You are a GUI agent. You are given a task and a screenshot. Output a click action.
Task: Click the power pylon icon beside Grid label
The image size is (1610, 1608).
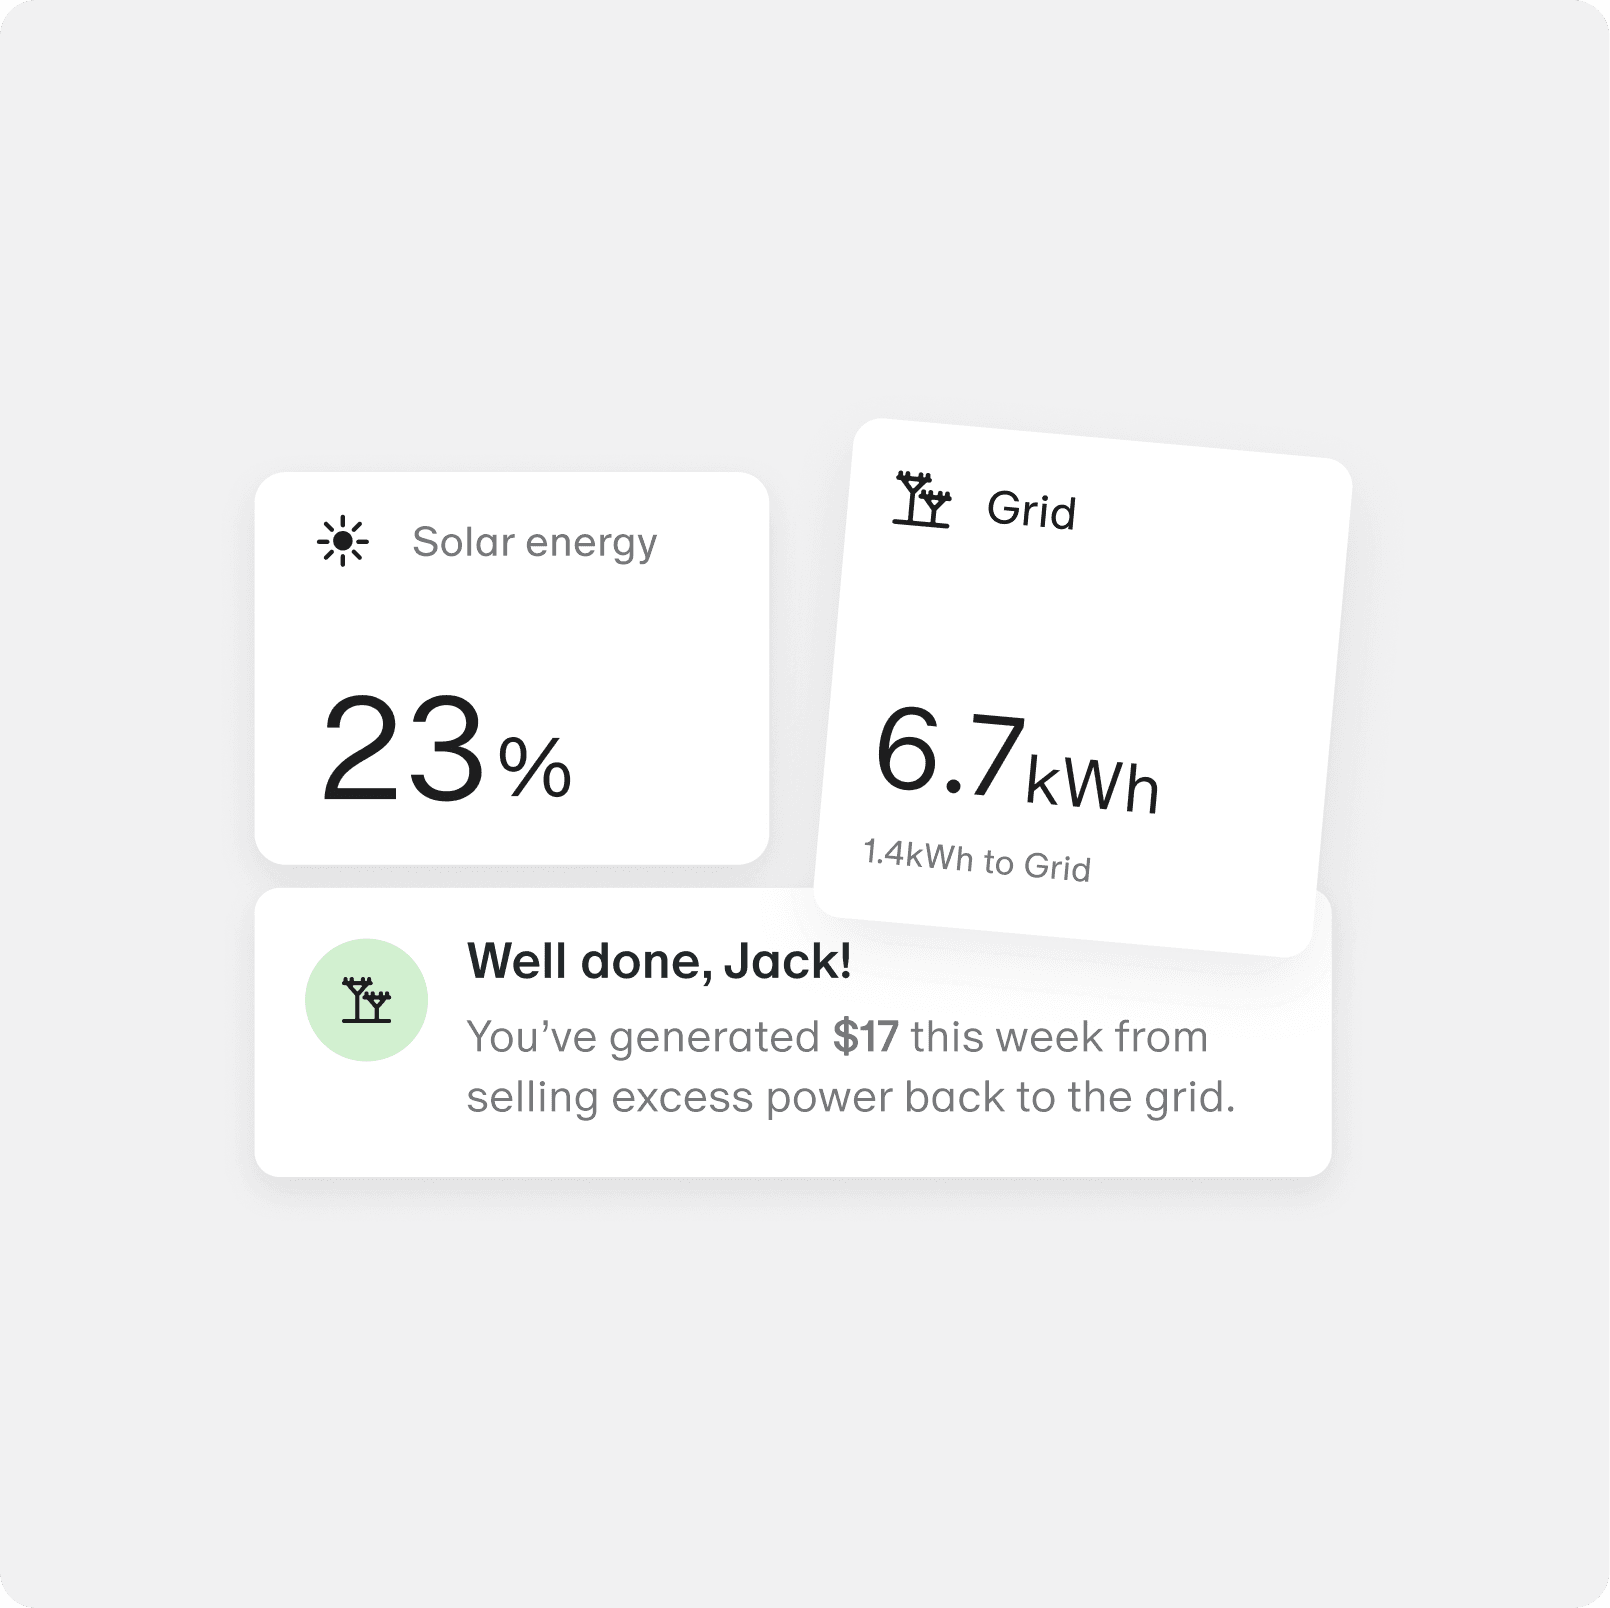point(922,500)
